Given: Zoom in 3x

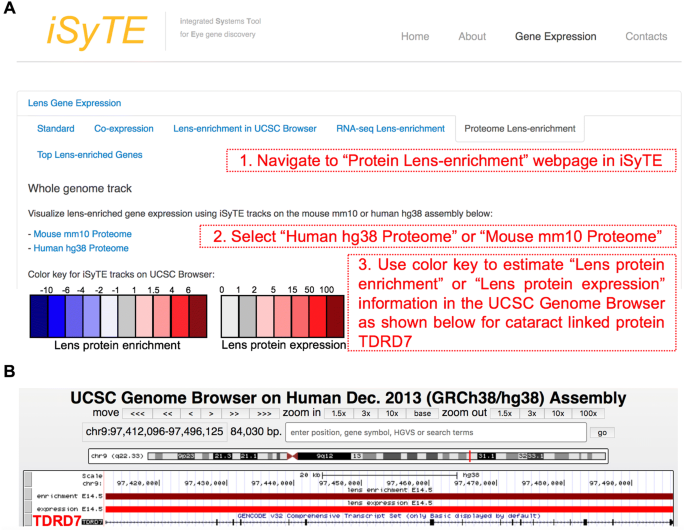Looking at the screenshot, I should [x=366, y=413].
